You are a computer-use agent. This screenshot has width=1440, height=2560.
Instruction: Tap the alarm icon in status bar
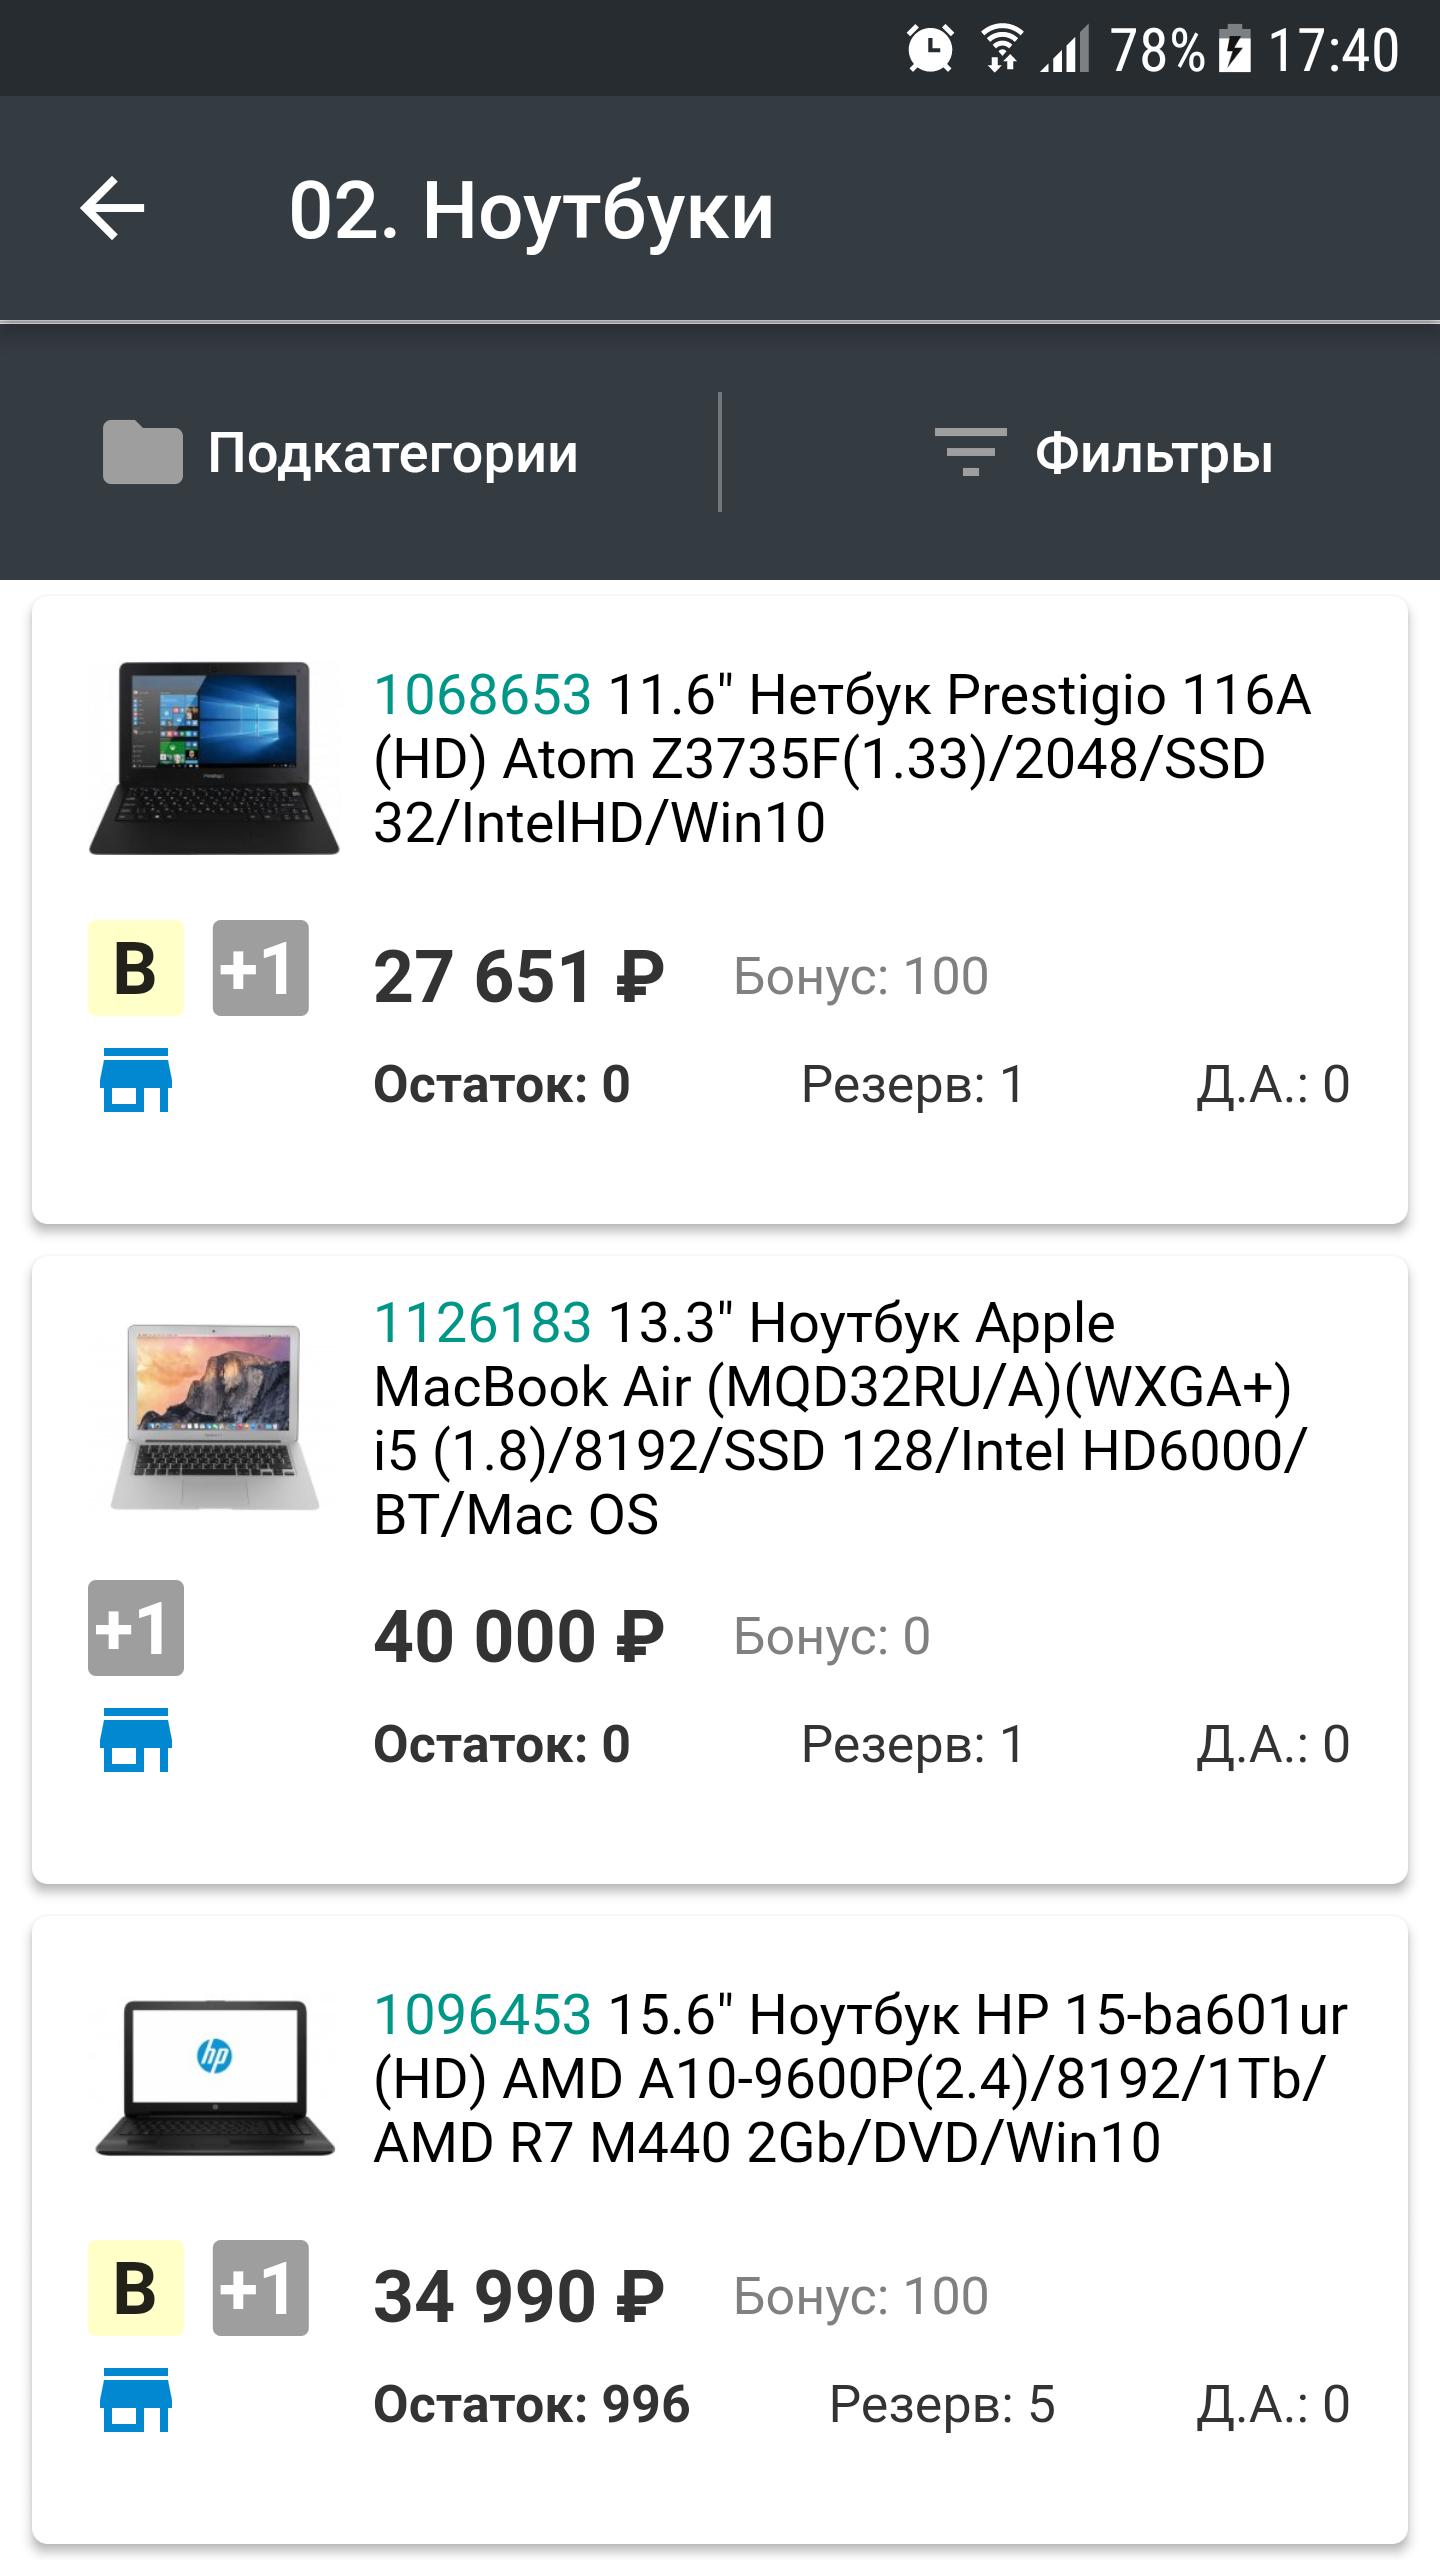click(930, 49)
